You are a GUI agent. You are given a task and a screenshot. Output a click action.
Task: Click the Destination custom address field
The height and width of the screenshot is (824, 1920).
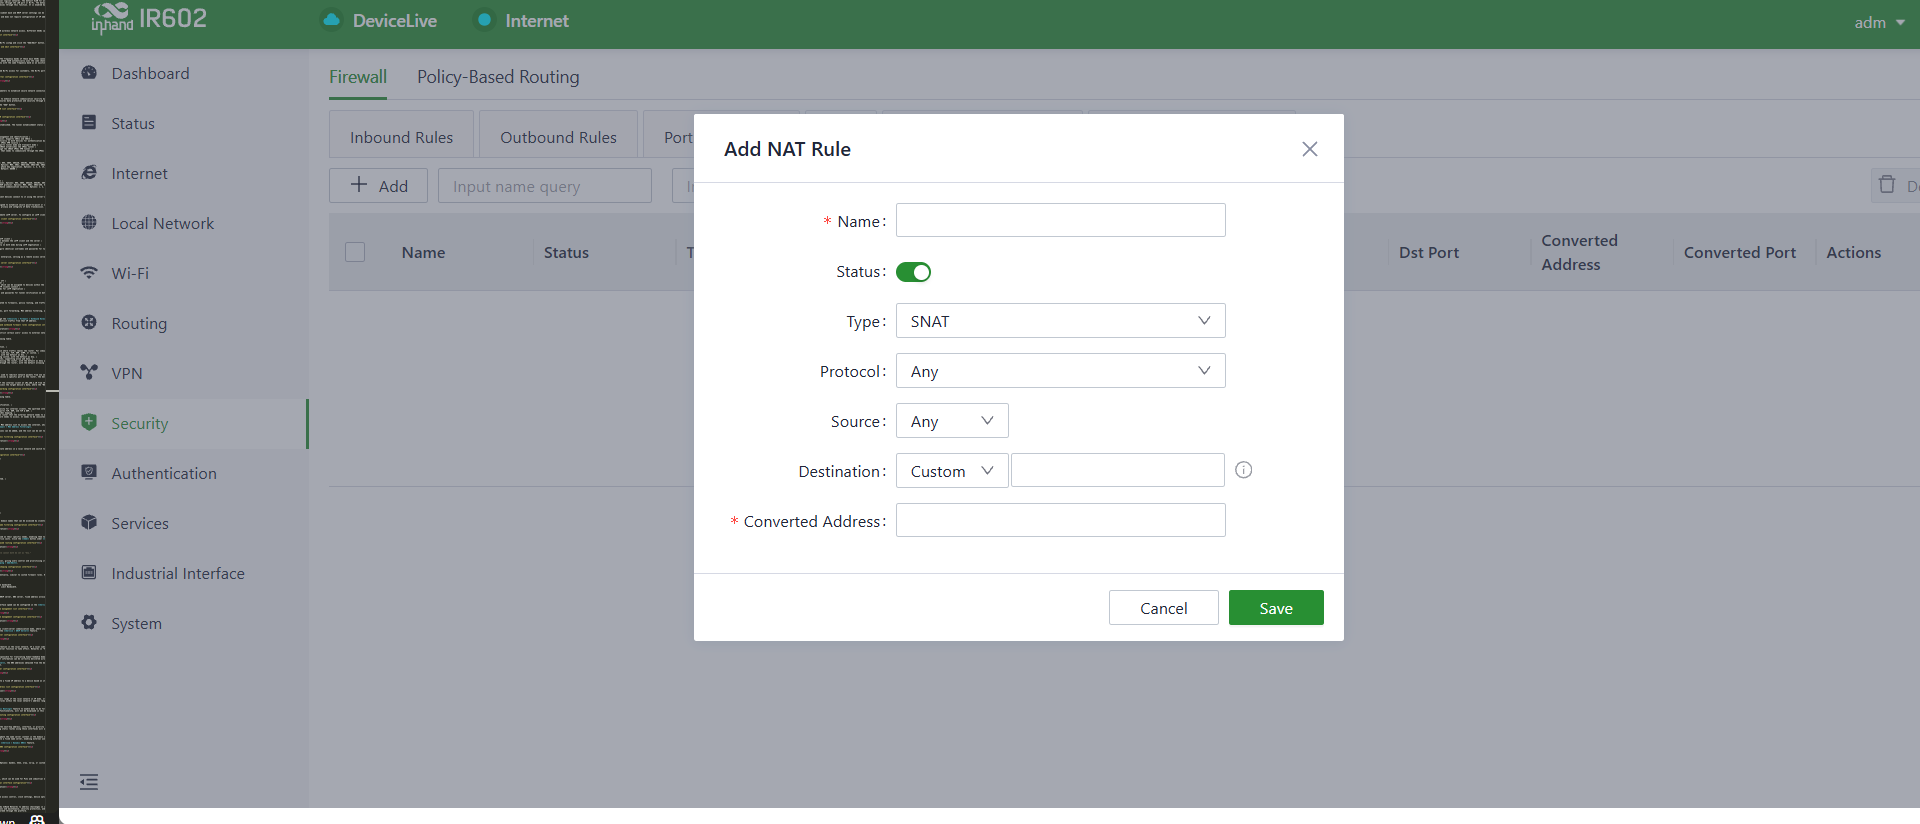point(1118,470)
